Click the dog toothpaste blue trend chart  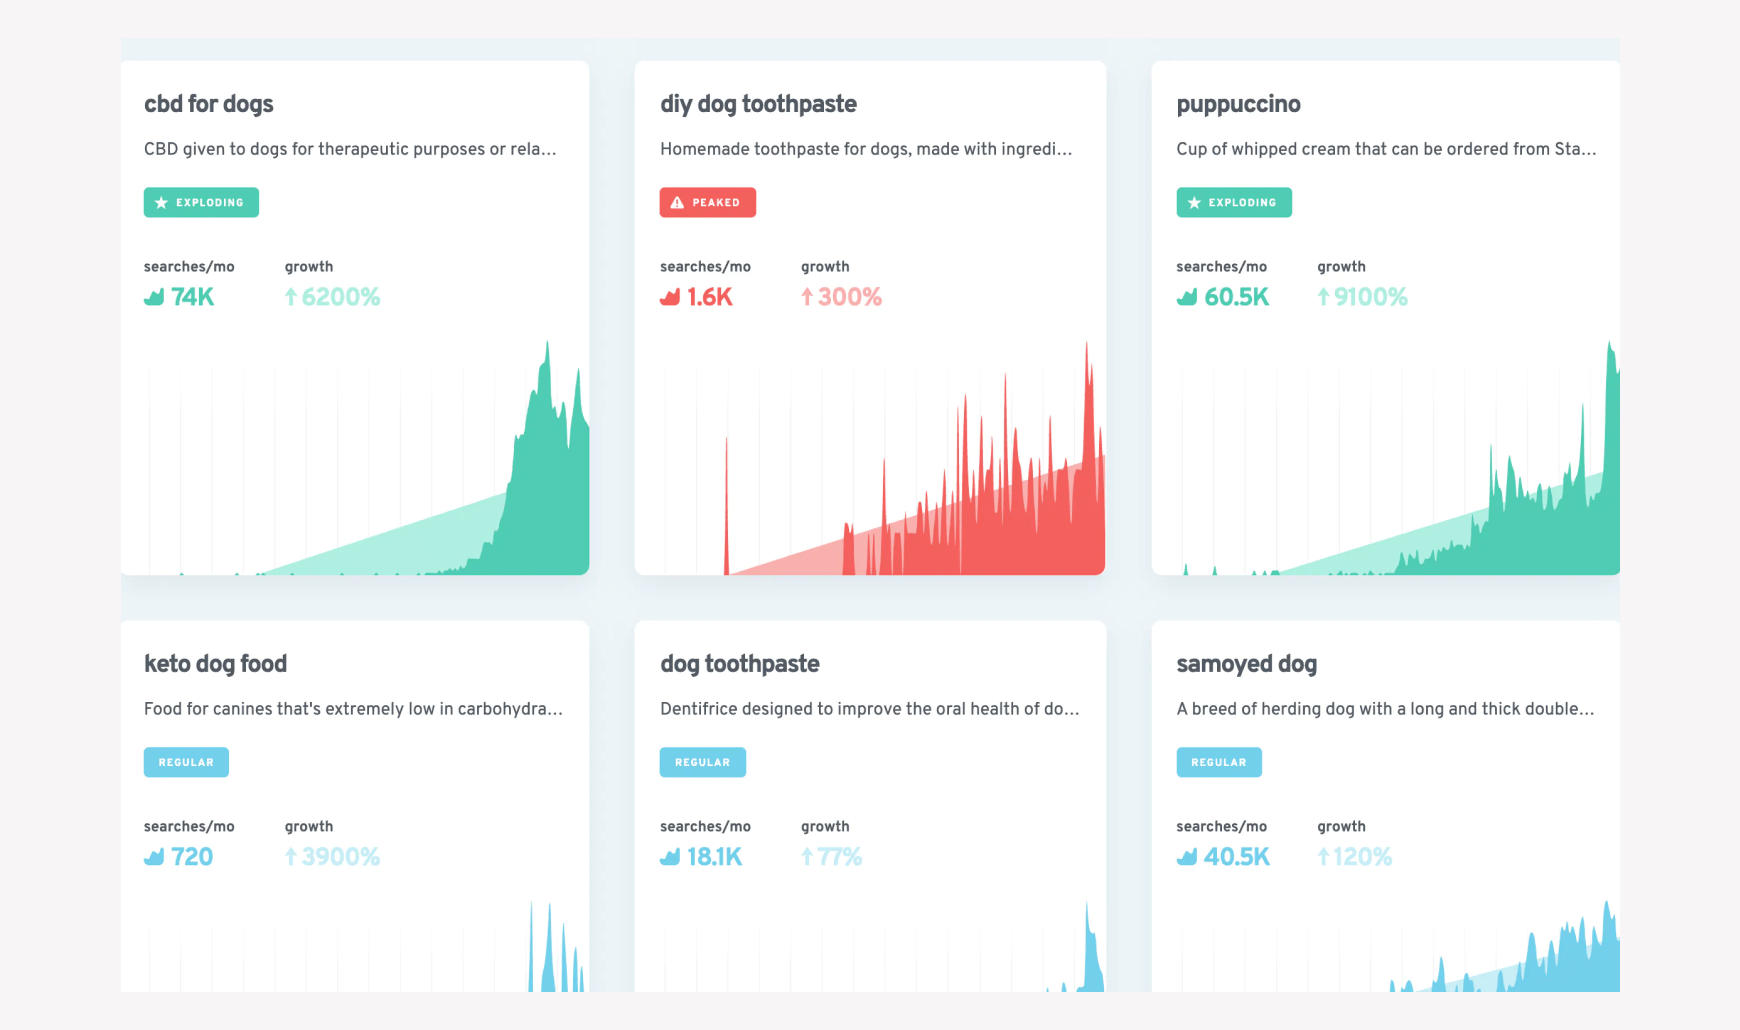pos(870,946)
